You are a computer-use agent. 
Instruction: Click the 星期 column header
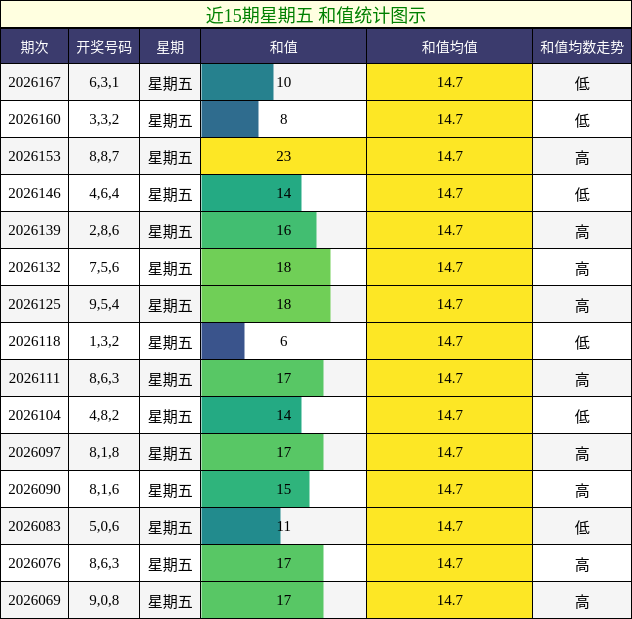(x=170, y=47)
